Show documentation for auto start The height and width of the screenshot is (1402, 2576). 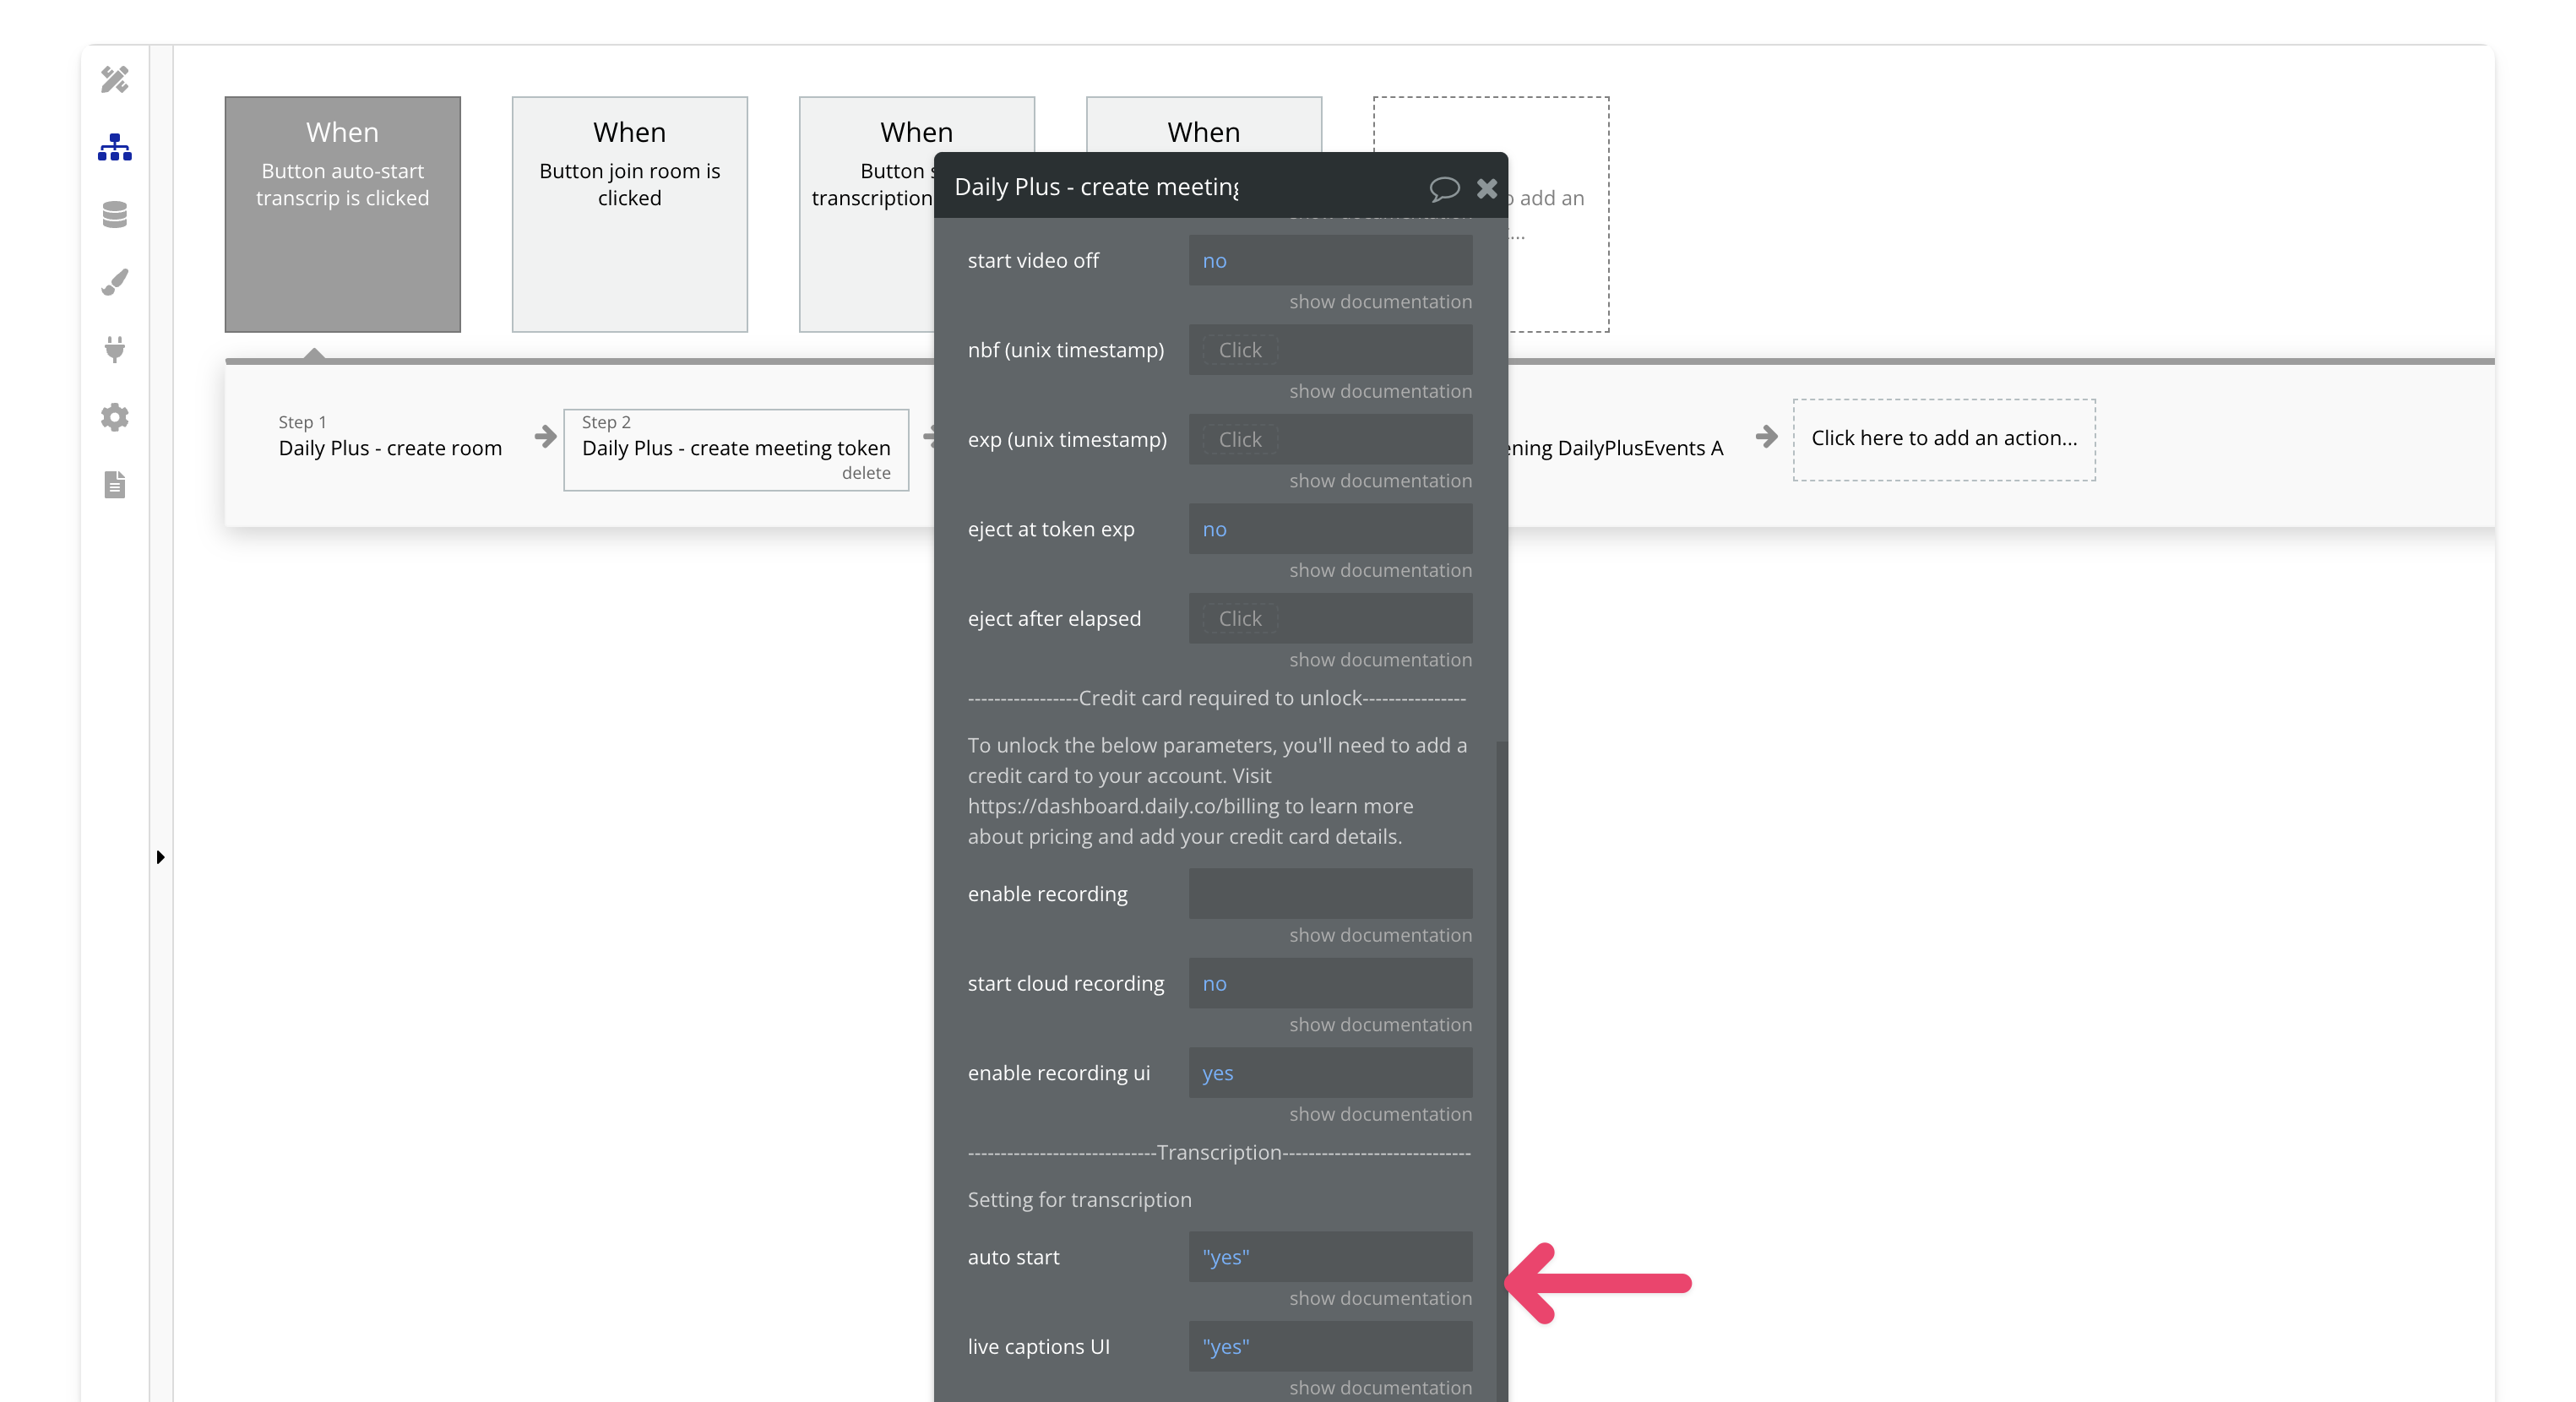tap(1380, 1298)
